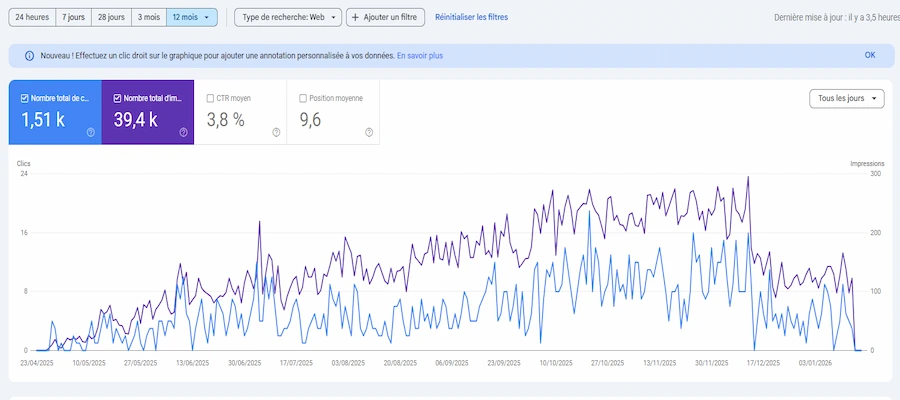Click help icon on CTR moyen card
The image size is (900, 400).
[x=276, y=132]
